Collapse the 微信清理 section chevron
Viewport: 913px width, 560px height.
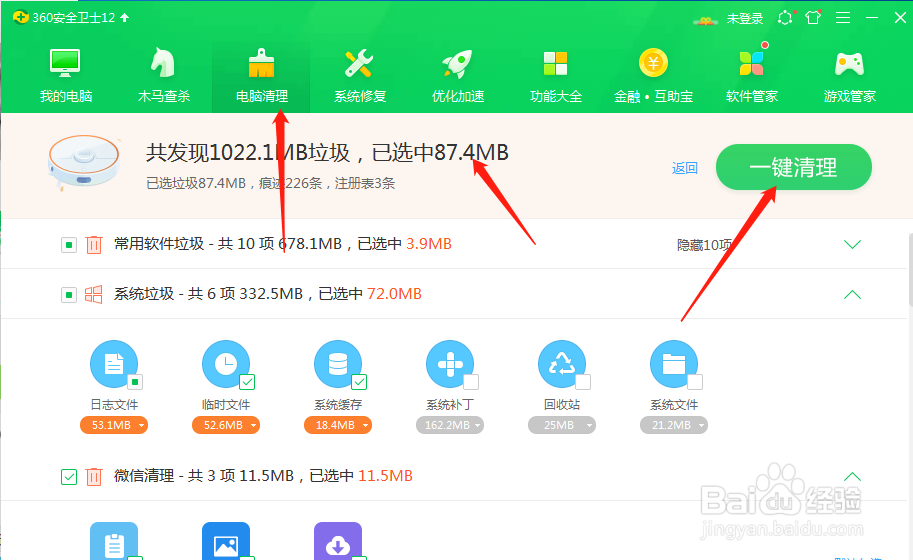coord(852,477)
